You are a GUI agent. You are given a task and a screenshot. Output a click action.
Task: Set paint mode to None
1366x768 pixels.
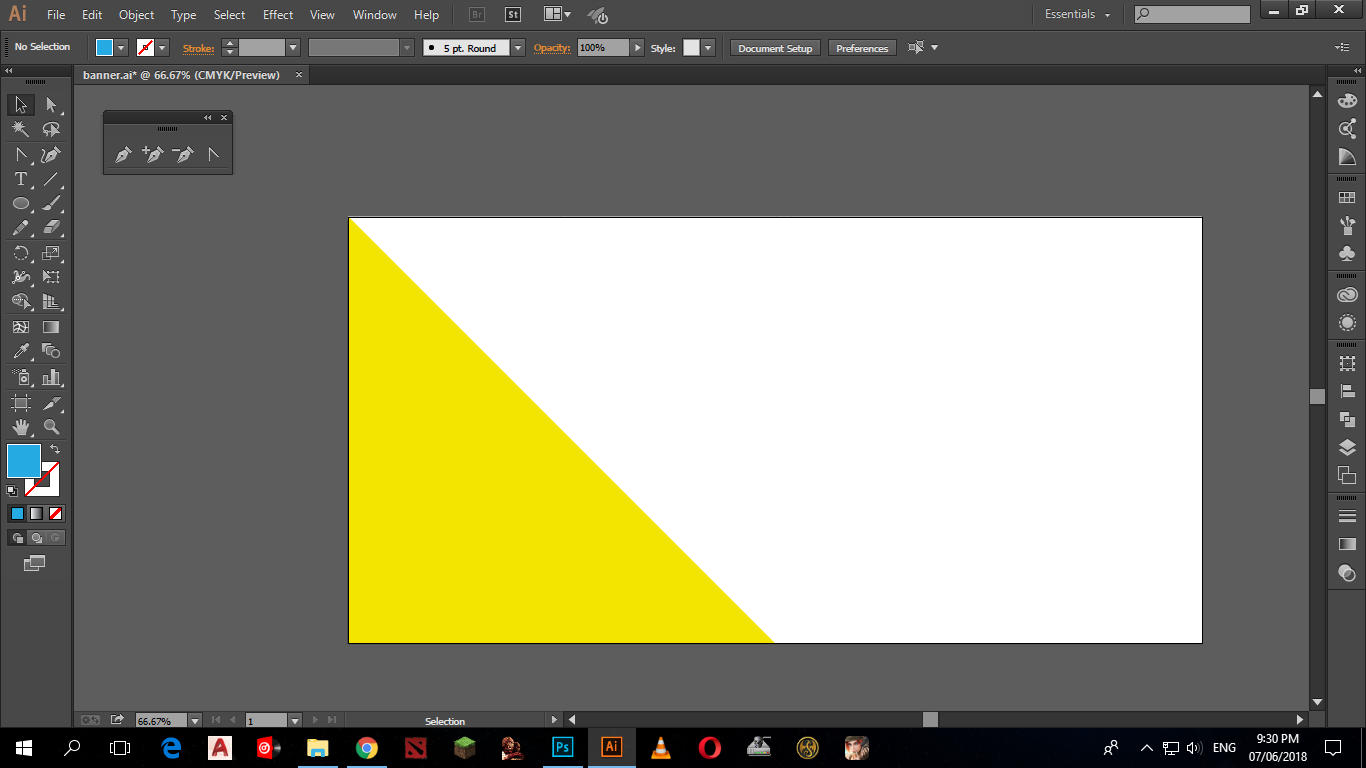point(56,514)
